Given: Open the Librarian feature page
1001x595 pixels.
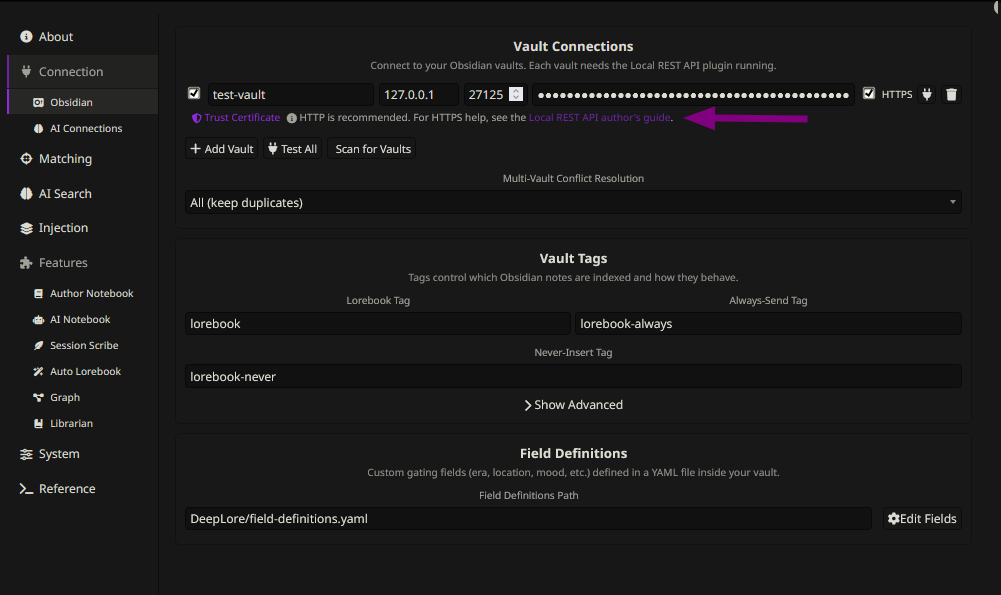Looking at the screenshot, I should click(71, 424).
